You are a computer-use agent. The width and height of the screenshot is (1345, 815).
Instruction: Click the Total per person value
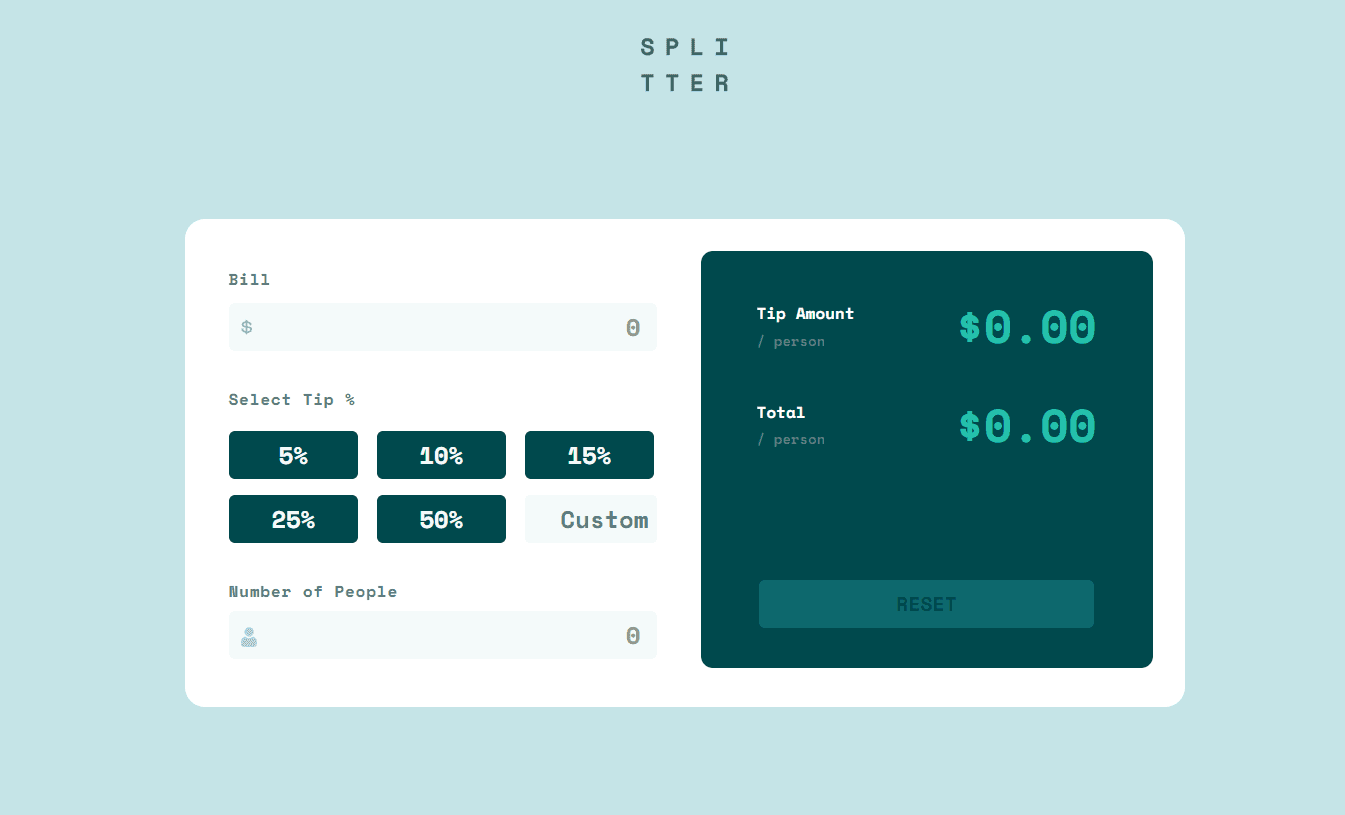click(x=1027, y=424)
